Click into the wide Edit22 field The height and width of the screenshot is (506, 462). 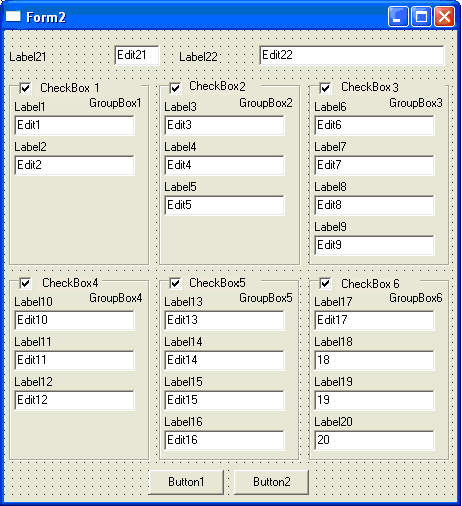[x=352, y=55]
